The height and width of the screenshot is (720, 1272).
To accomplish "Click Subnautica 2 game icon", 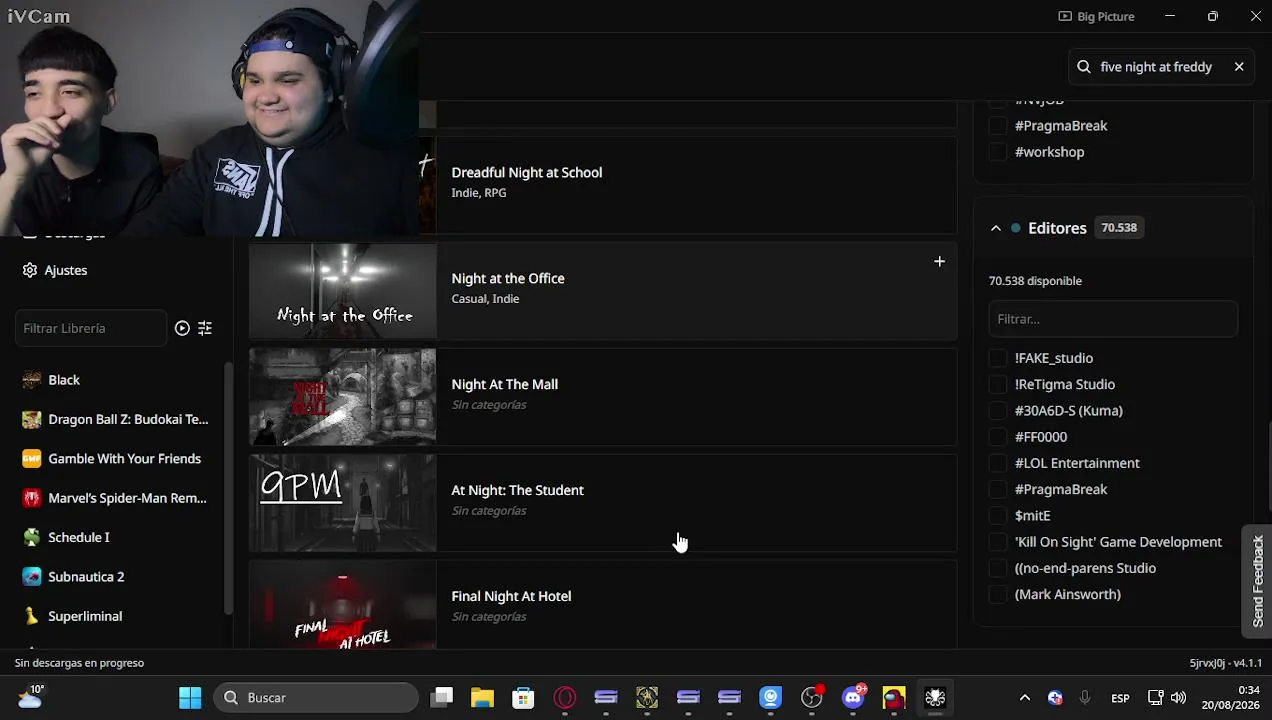I will tap(32, 577).
